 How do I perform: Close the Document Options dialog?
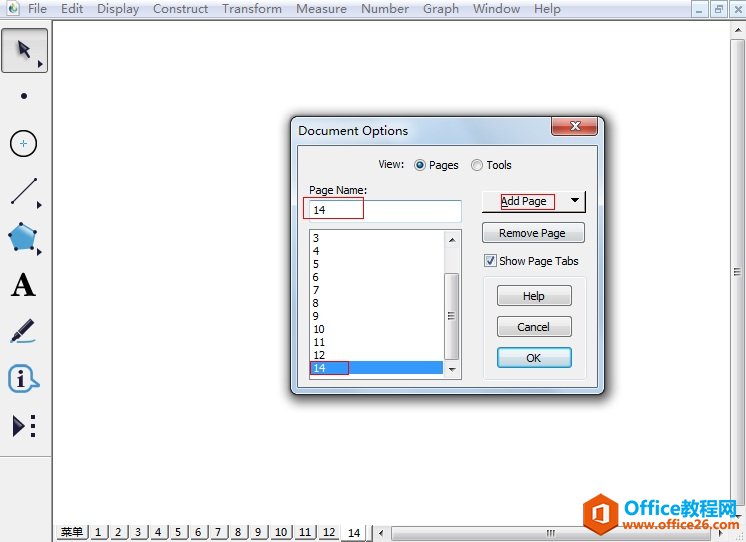[x=574, y=126]
